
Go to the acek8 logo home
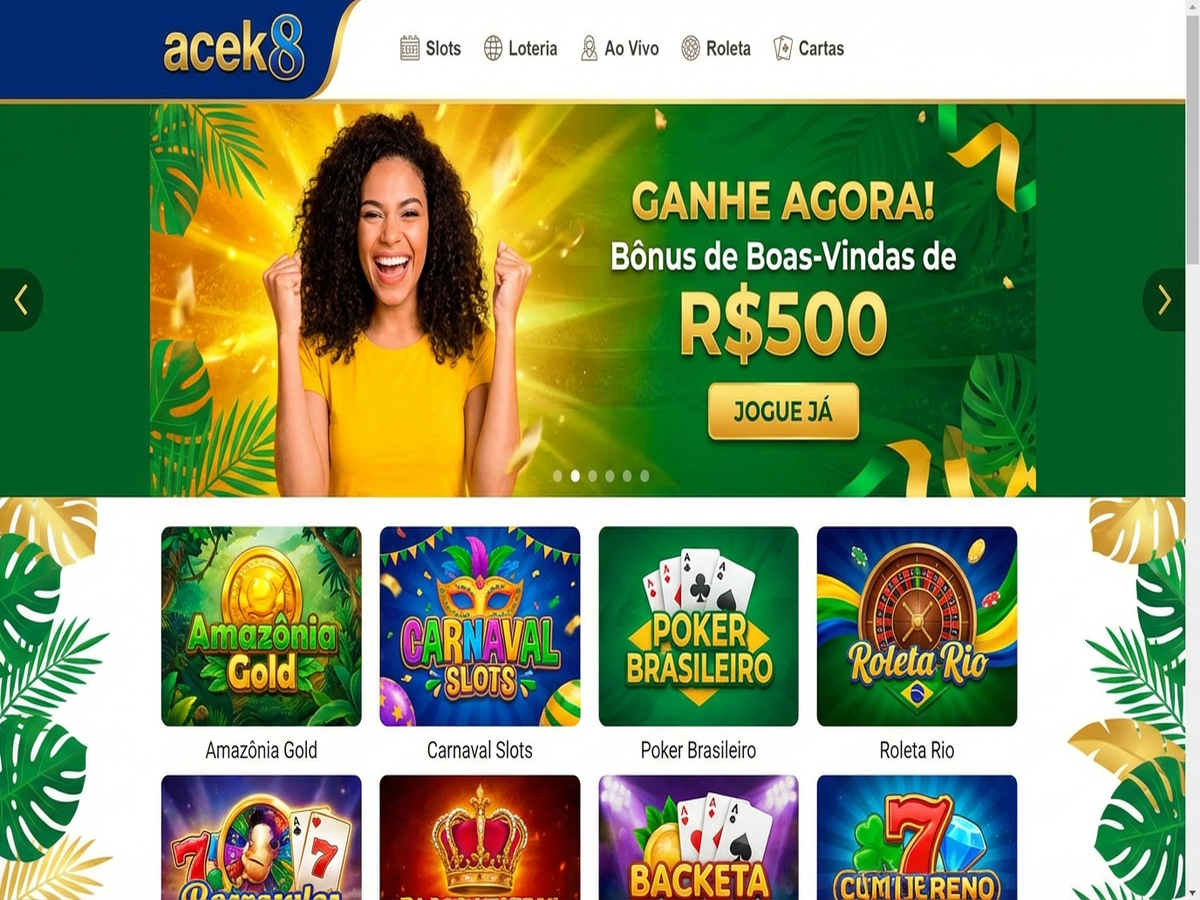[x=234, y=50]
